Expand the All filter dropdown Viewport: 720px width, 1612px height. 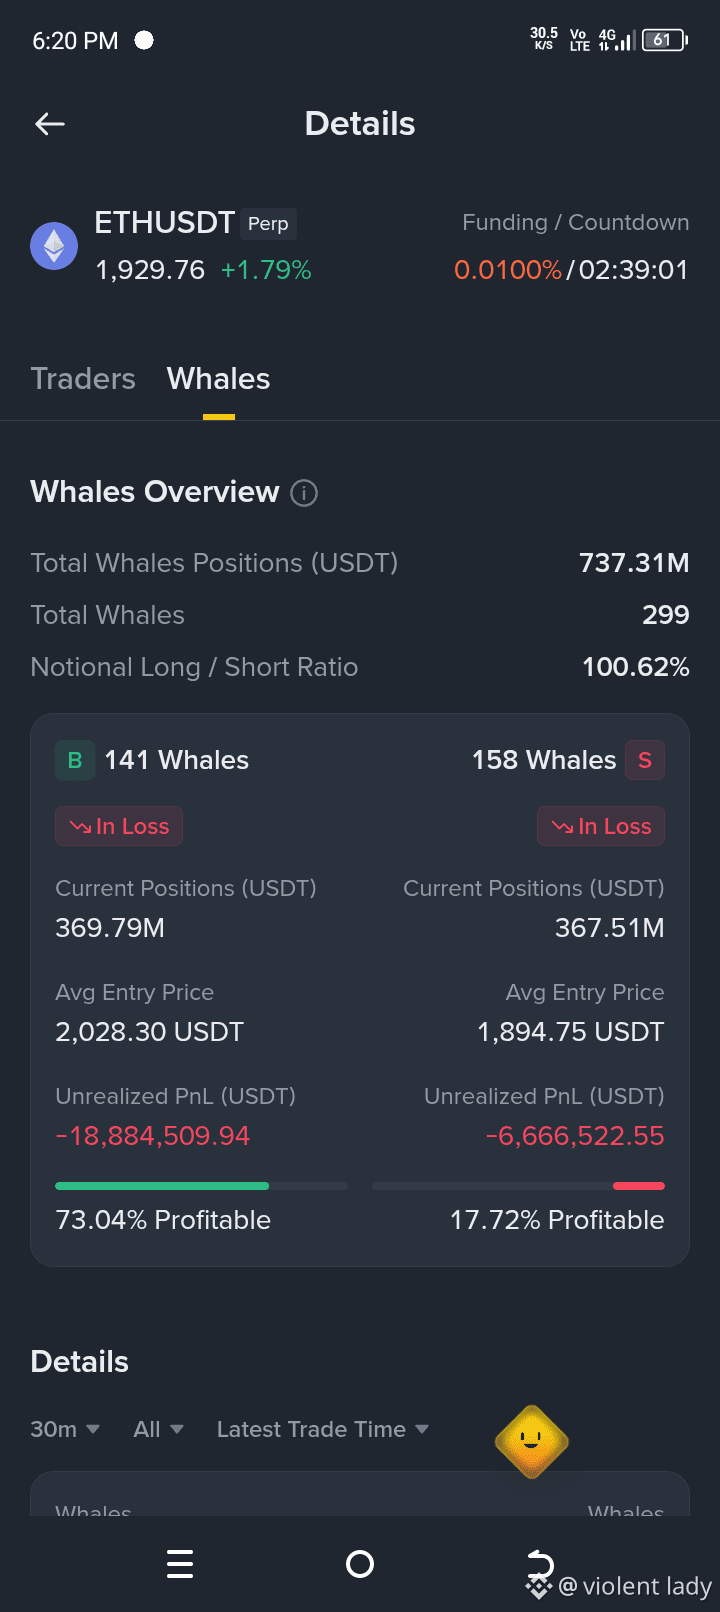coord(159,1429)
